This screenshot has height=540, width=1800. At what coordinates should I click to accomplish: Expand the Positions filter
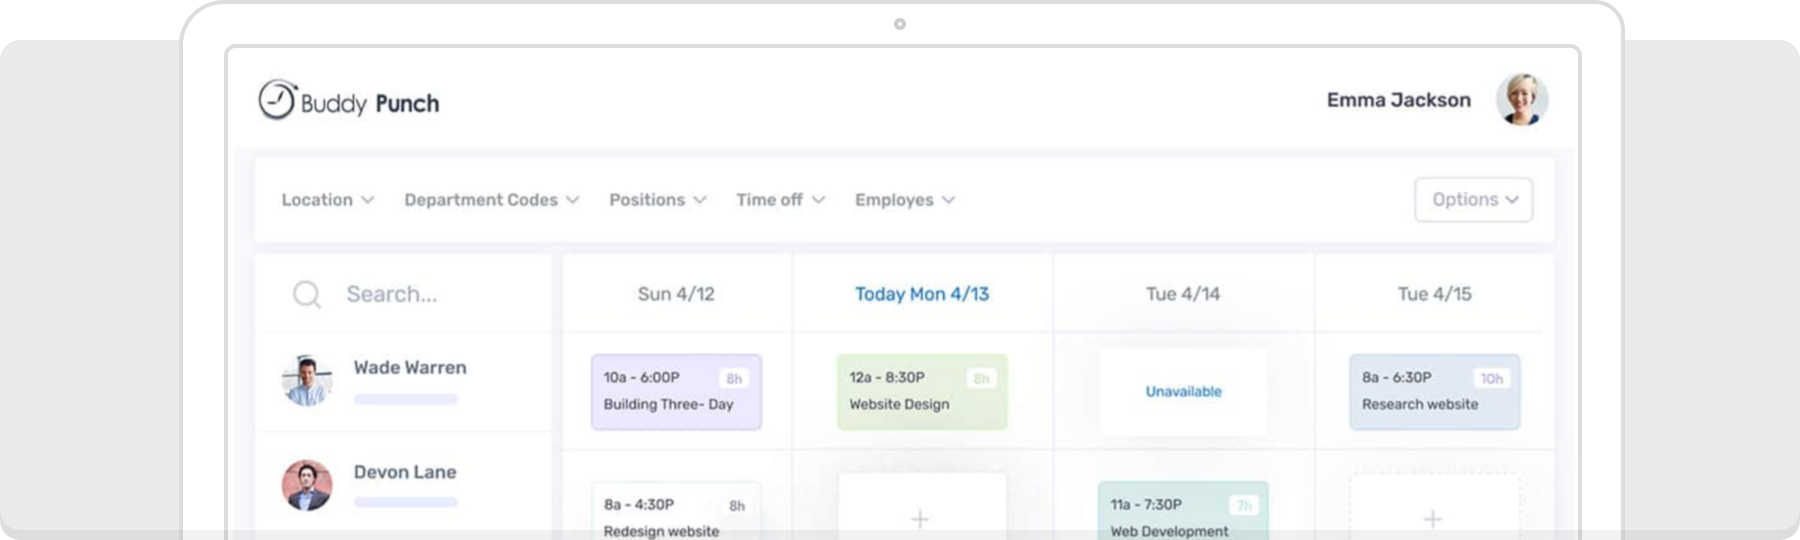click(x=658, y=200)
